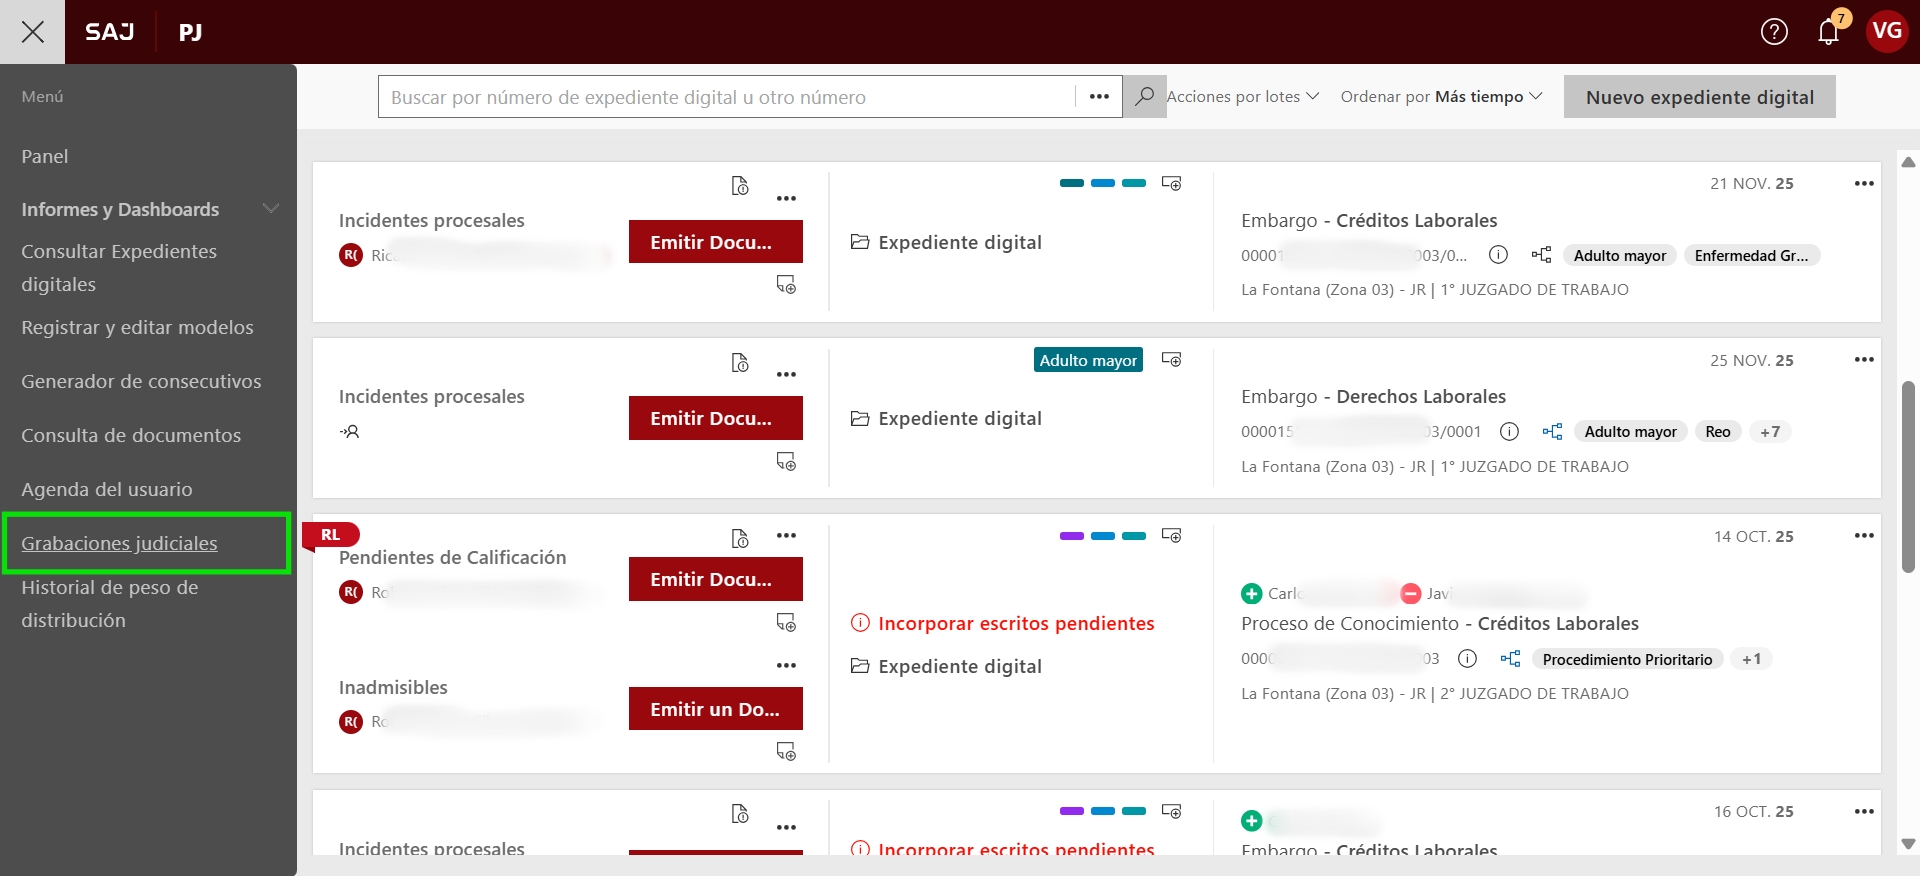Close the side menu with X icon
Viewport: 1920px width, 876px height.
tap(32, 32)
